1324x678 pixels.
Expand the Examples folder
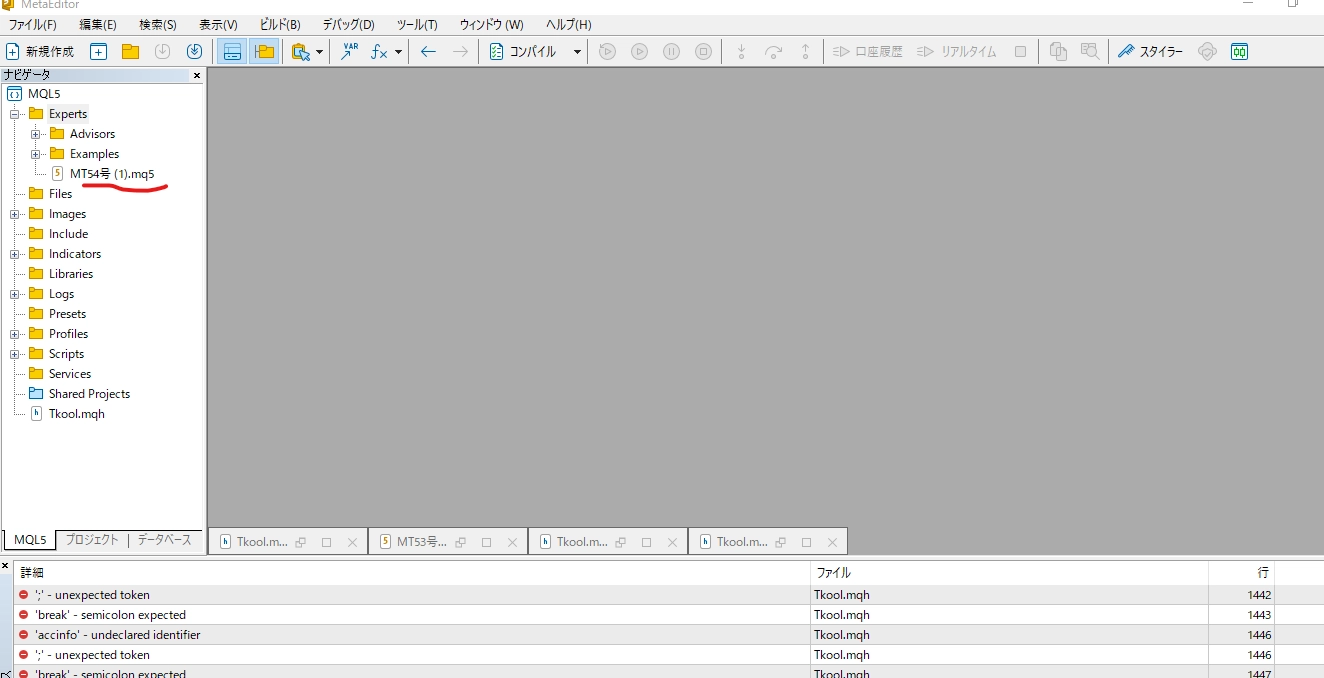point(36,154)
